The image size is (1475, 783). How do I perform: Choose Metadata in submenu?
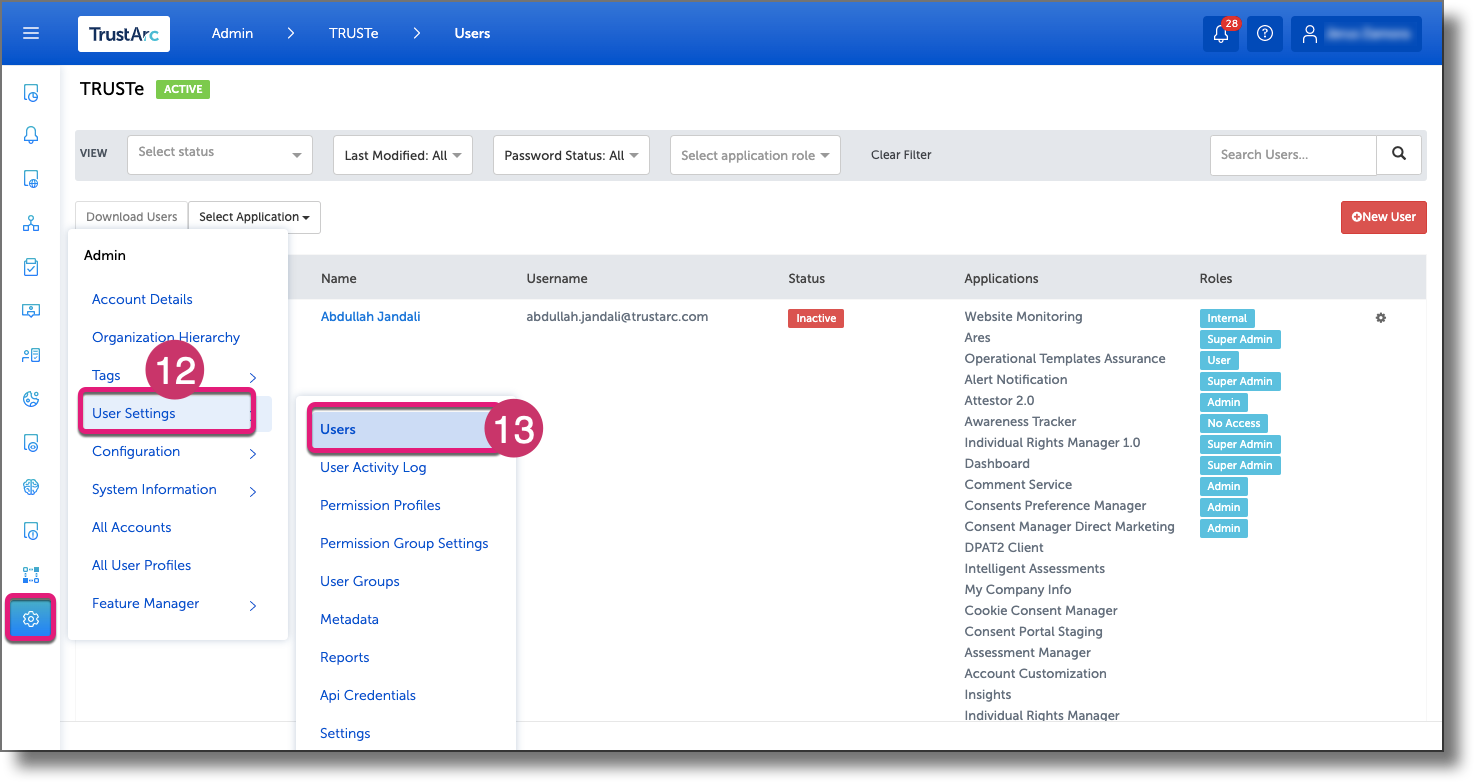(349, 619)
